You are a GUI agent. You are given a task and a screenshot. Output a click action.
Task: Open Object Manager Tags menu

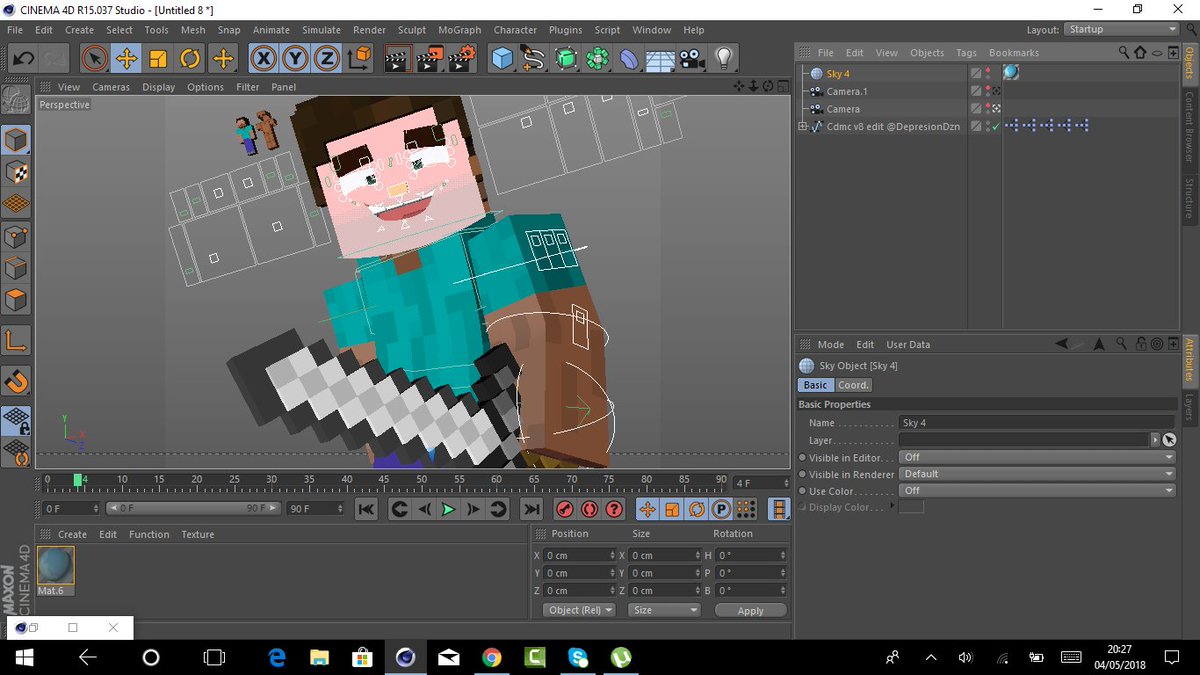(x=966, y=53)
